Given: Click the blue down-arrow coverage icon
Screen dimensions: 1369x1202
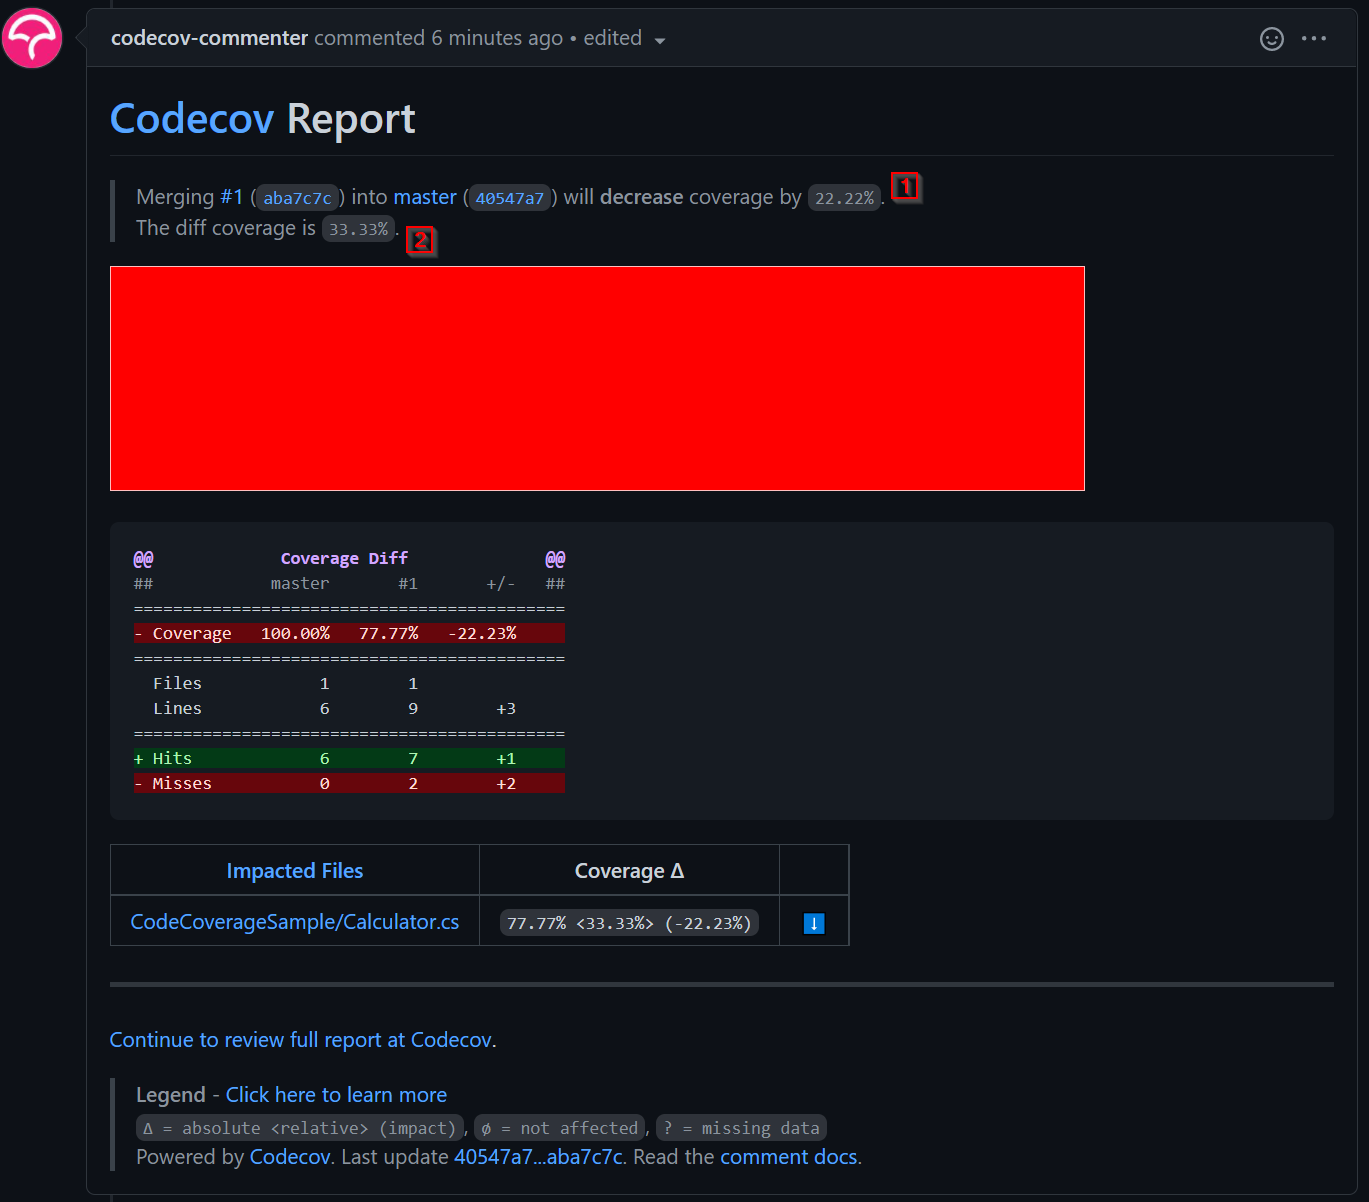Looking at the screenshot, I should click(814, 923).
